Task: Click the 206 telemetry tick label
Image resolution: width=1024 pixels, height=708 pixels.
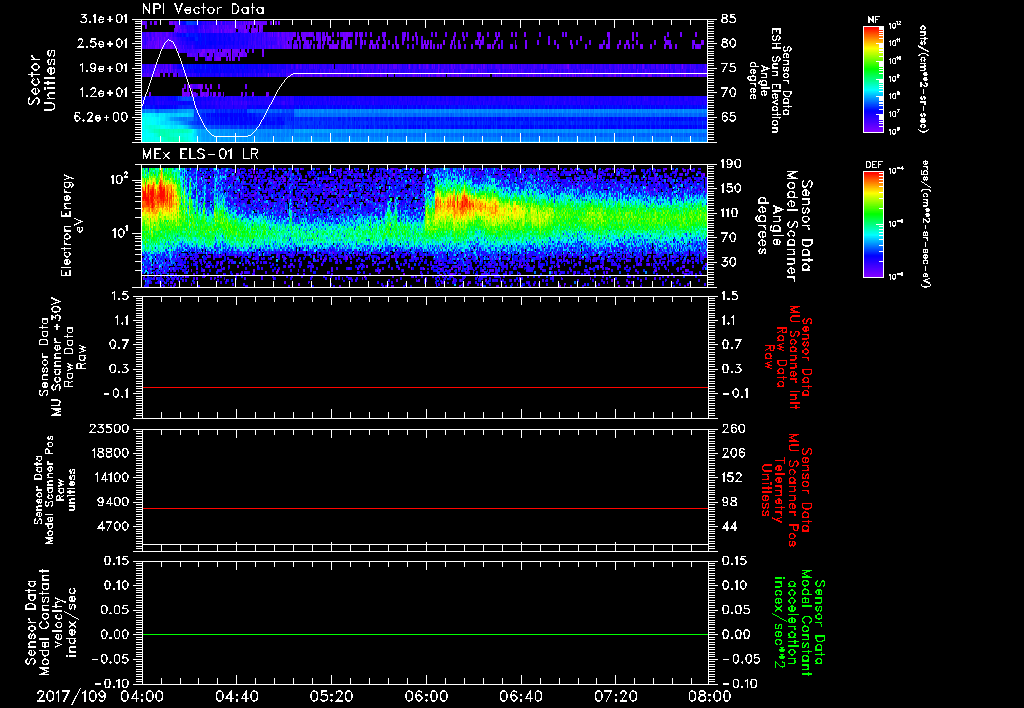Action: 732,453
